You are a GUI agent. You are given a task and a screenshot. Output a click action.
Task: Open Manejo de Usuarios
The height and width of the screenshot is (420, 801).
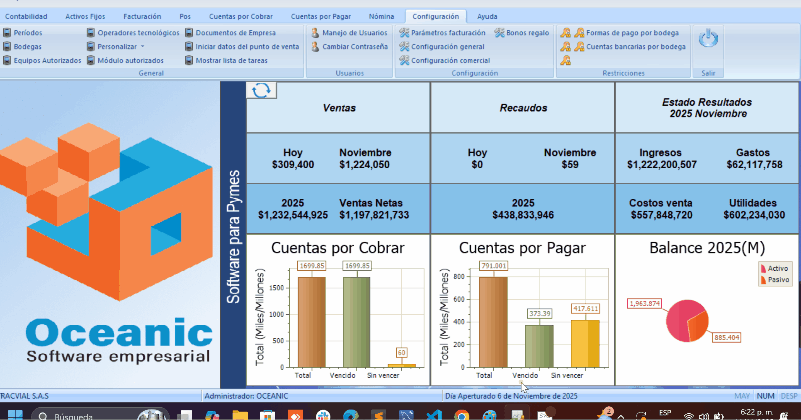346,33
